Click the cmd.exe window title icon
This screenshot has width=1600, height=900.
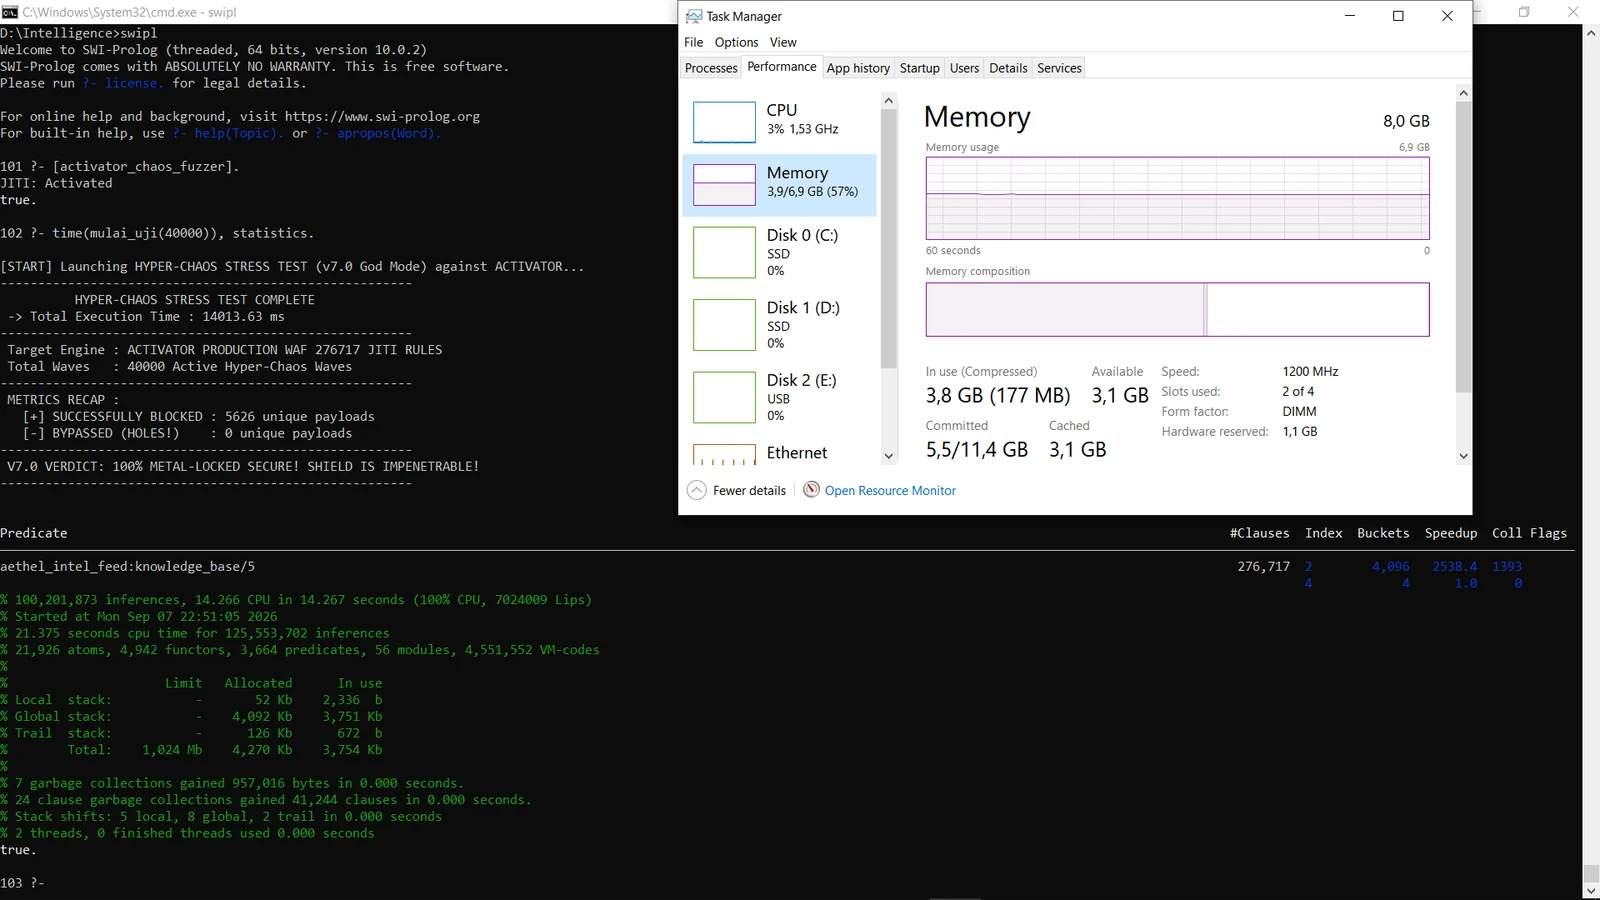pos(10,12)
